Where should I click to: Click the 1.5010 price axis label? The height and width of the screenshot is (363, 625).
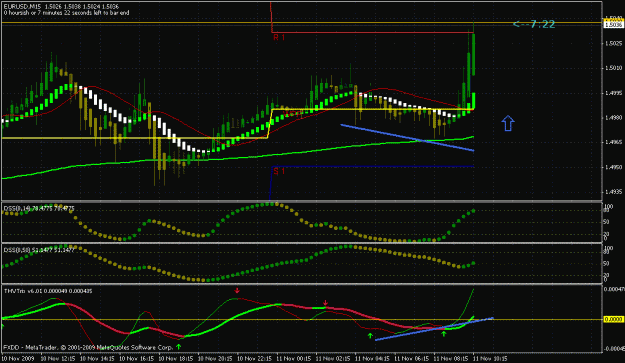[x=613, y=68]
